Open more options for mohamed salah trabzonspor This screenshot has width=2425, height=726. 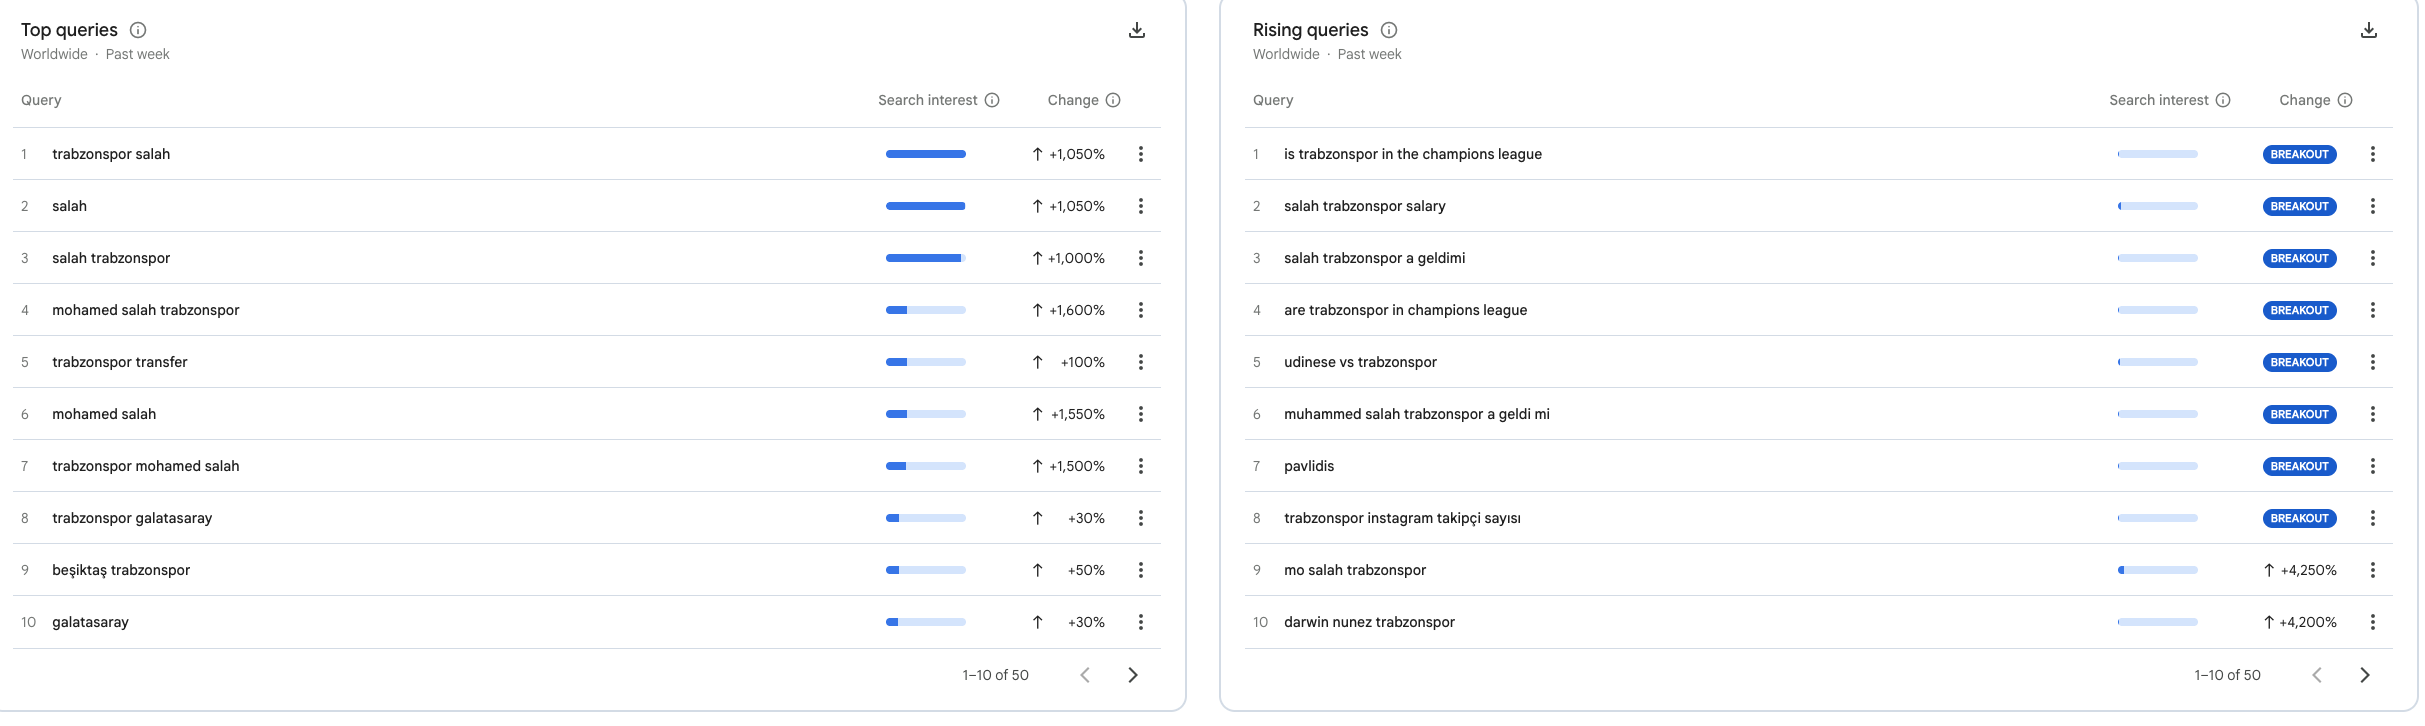pyautogui.click(x=1141, y=310)
